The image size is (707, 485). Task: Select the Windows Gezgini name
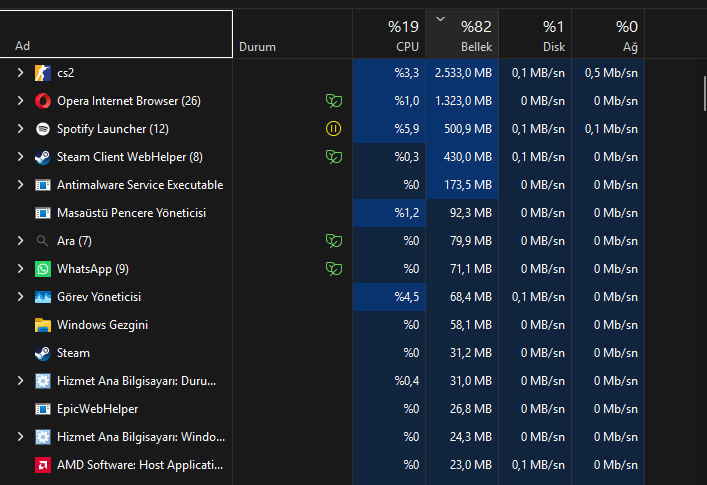(102, 325)
